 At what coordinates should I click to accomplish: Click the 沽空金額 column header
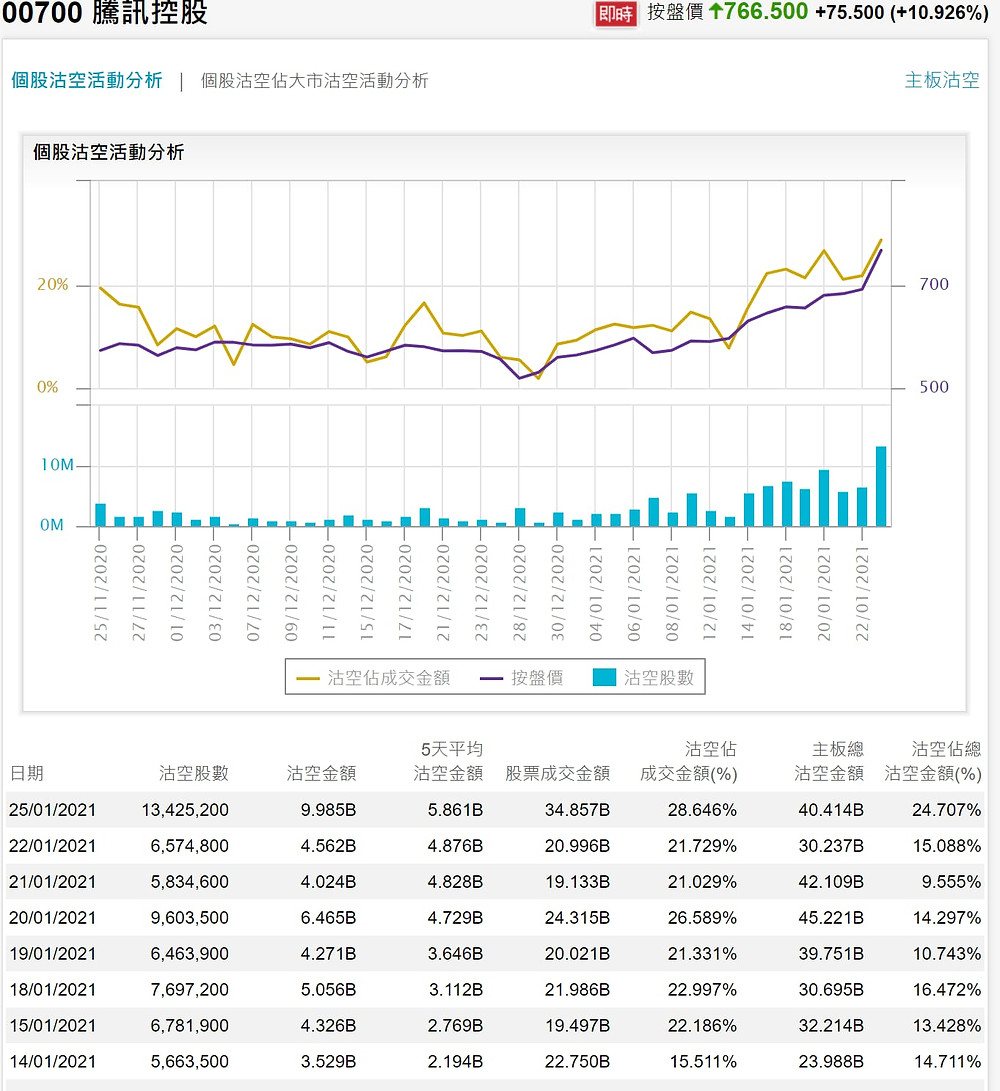coord(322,773)
